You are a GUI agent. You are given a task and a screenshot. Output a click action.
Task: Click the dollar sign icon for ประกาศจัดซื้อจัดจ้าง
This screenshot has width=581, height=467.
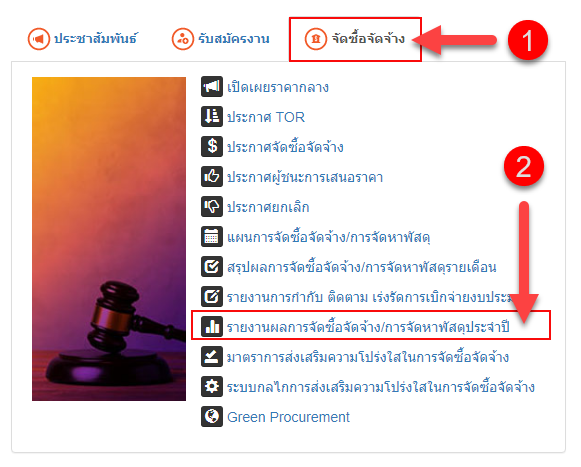click(212, 146)
